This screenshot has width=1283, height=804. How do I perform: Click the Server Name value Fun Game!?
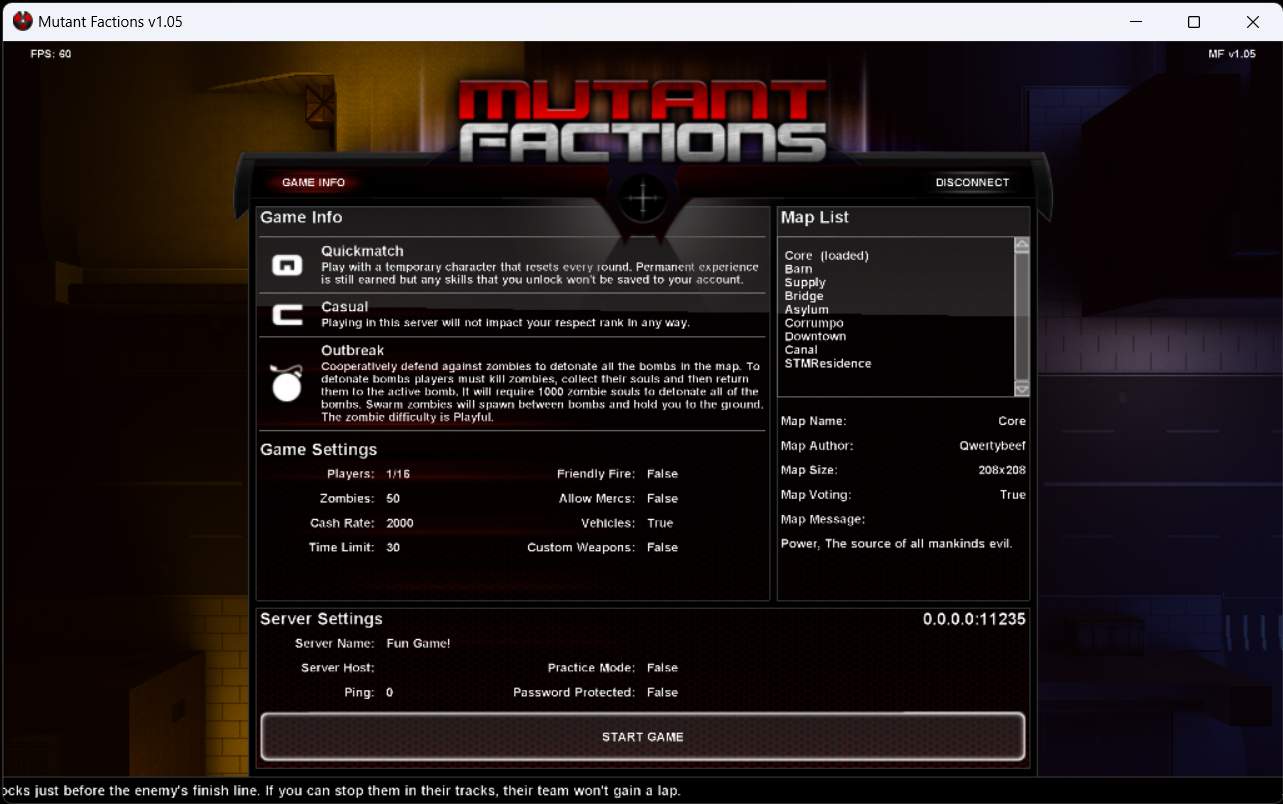click(x=418, y=644)
